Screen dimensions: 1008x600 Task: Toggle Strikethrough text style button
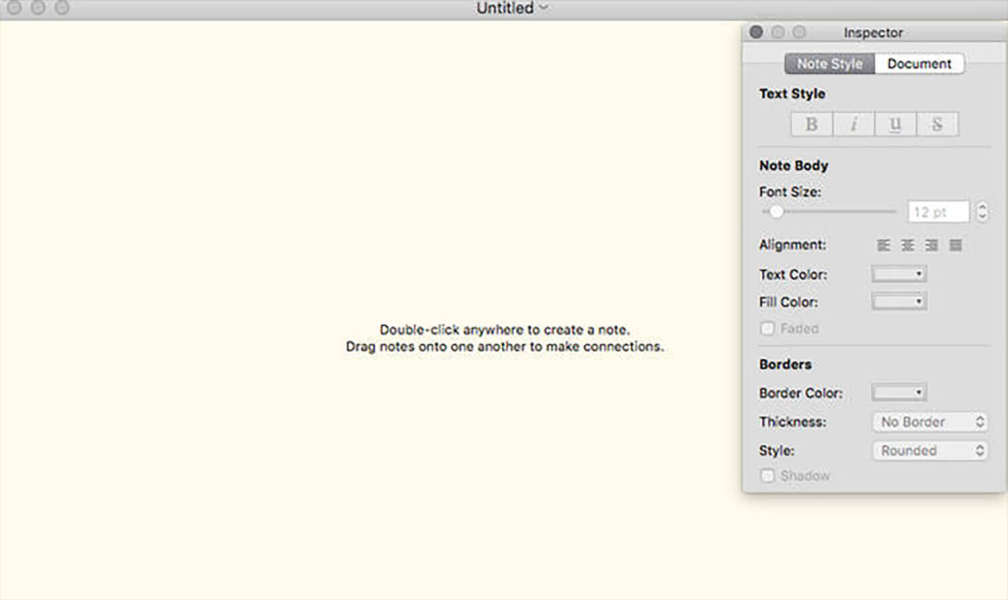click(937, 124)
